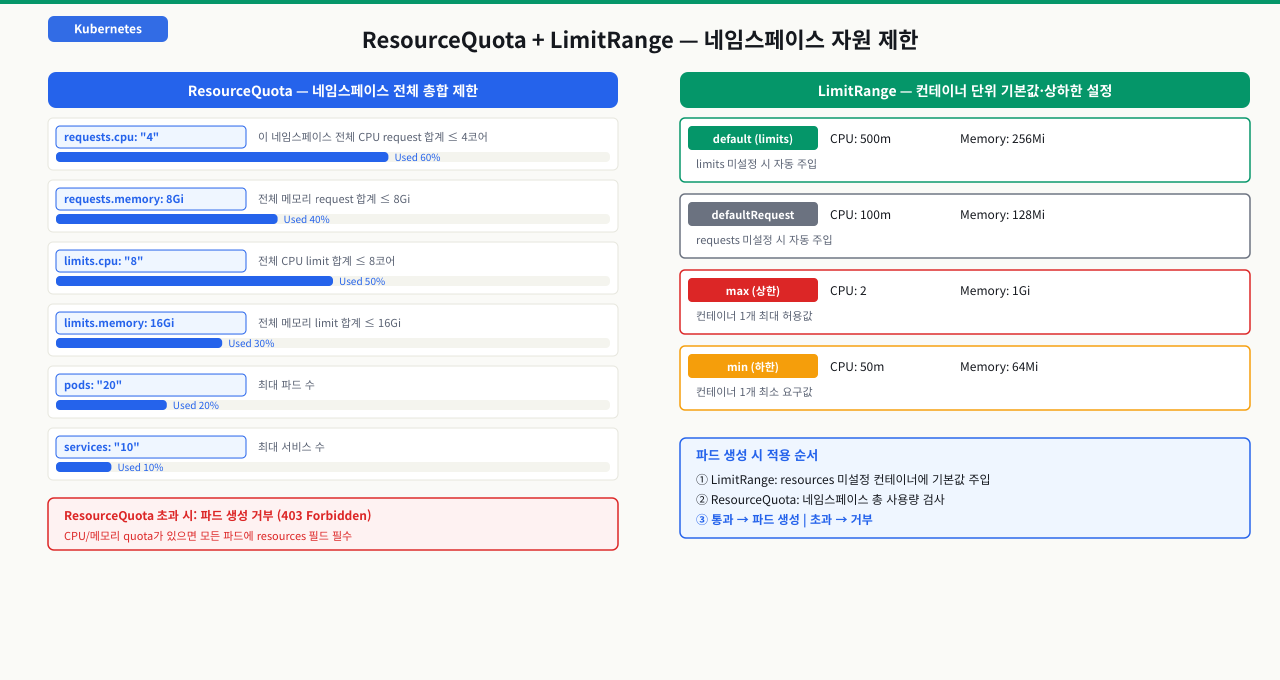Click the "Used 20%" text
Viewport: 1280px width, 680px height.
(x=196, y=405)
